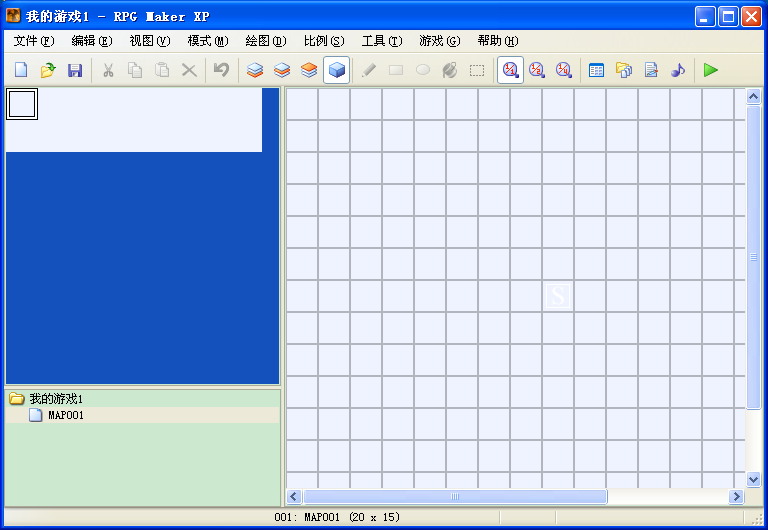
Task: Select the Pencil drawing tool
Action: click(369, 70)
